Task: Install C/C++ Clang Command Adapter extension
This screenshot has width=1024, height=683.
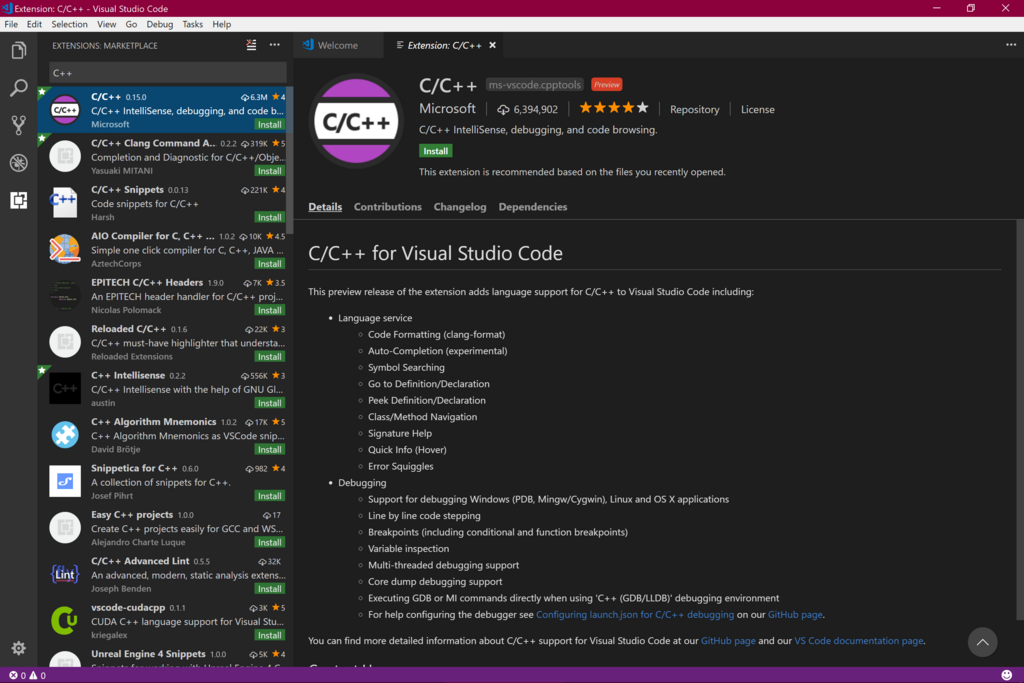Action: point(270,171)
